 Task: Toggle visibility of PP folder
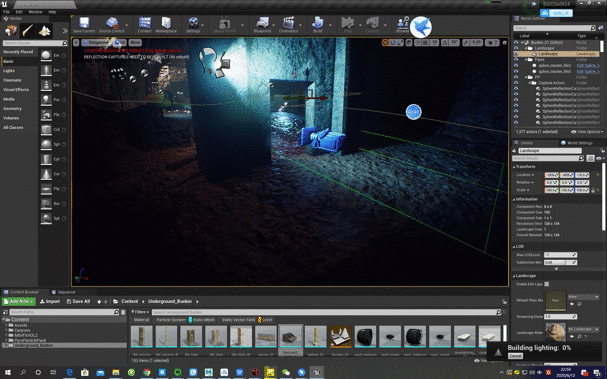[x=516, y=77]
